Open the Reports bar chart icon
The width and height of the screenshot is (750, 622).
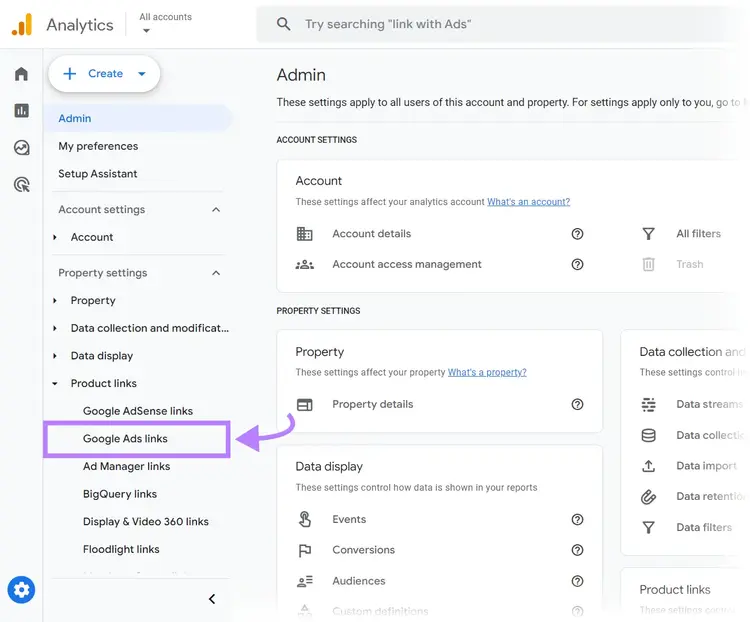tap(21, 111)
